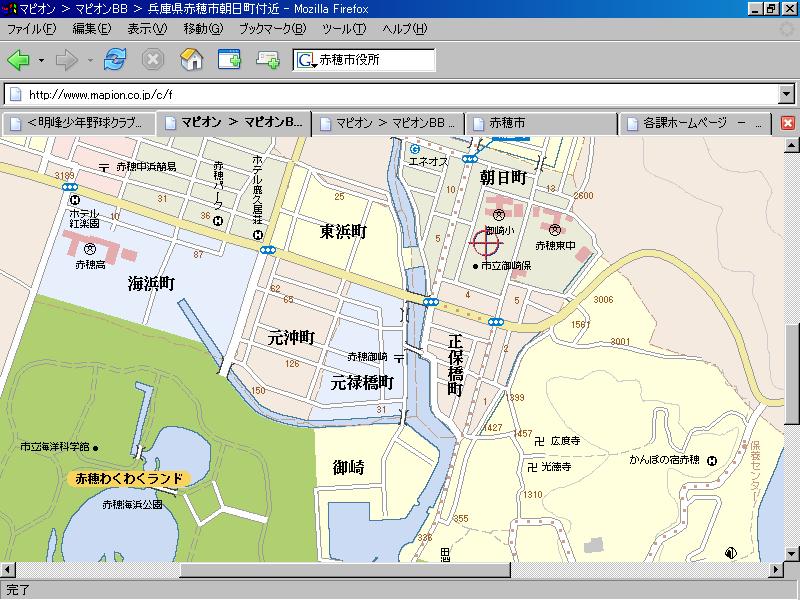Click the horizontal scrollbar right arrow
This screenshot has width=800, height=600.
pos(776,569)
